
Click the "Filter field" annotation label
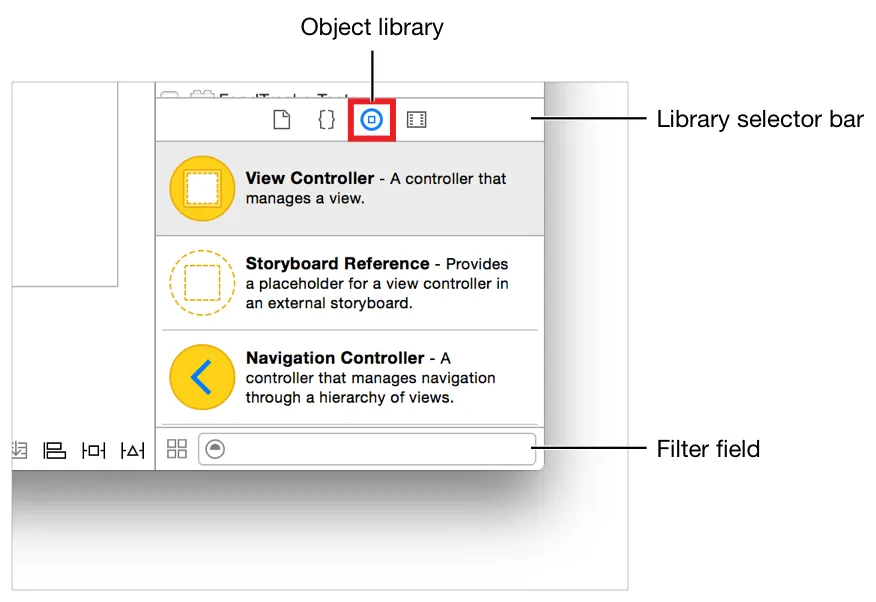[708, 449]
